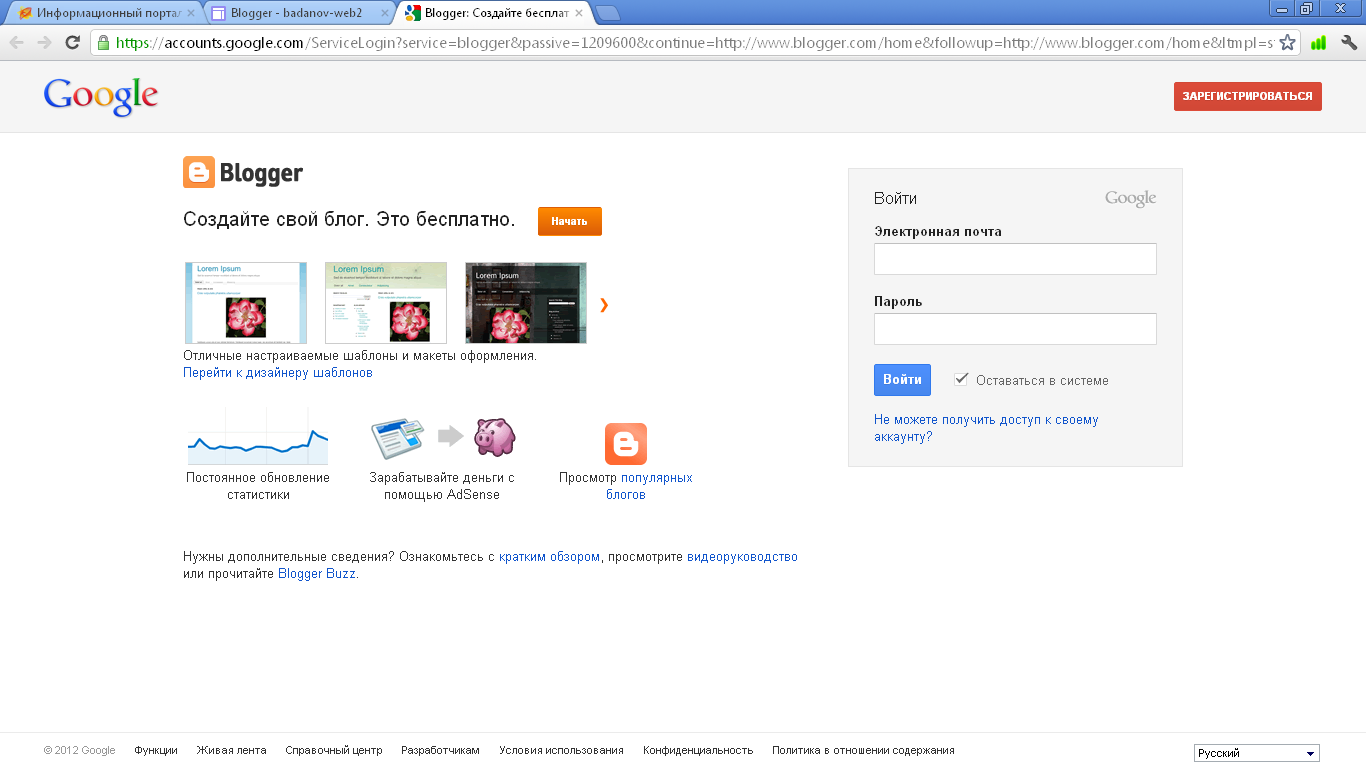
Task: Click Зарабатывайте деньги с помощью AdSense text
Action: (442, 486)
